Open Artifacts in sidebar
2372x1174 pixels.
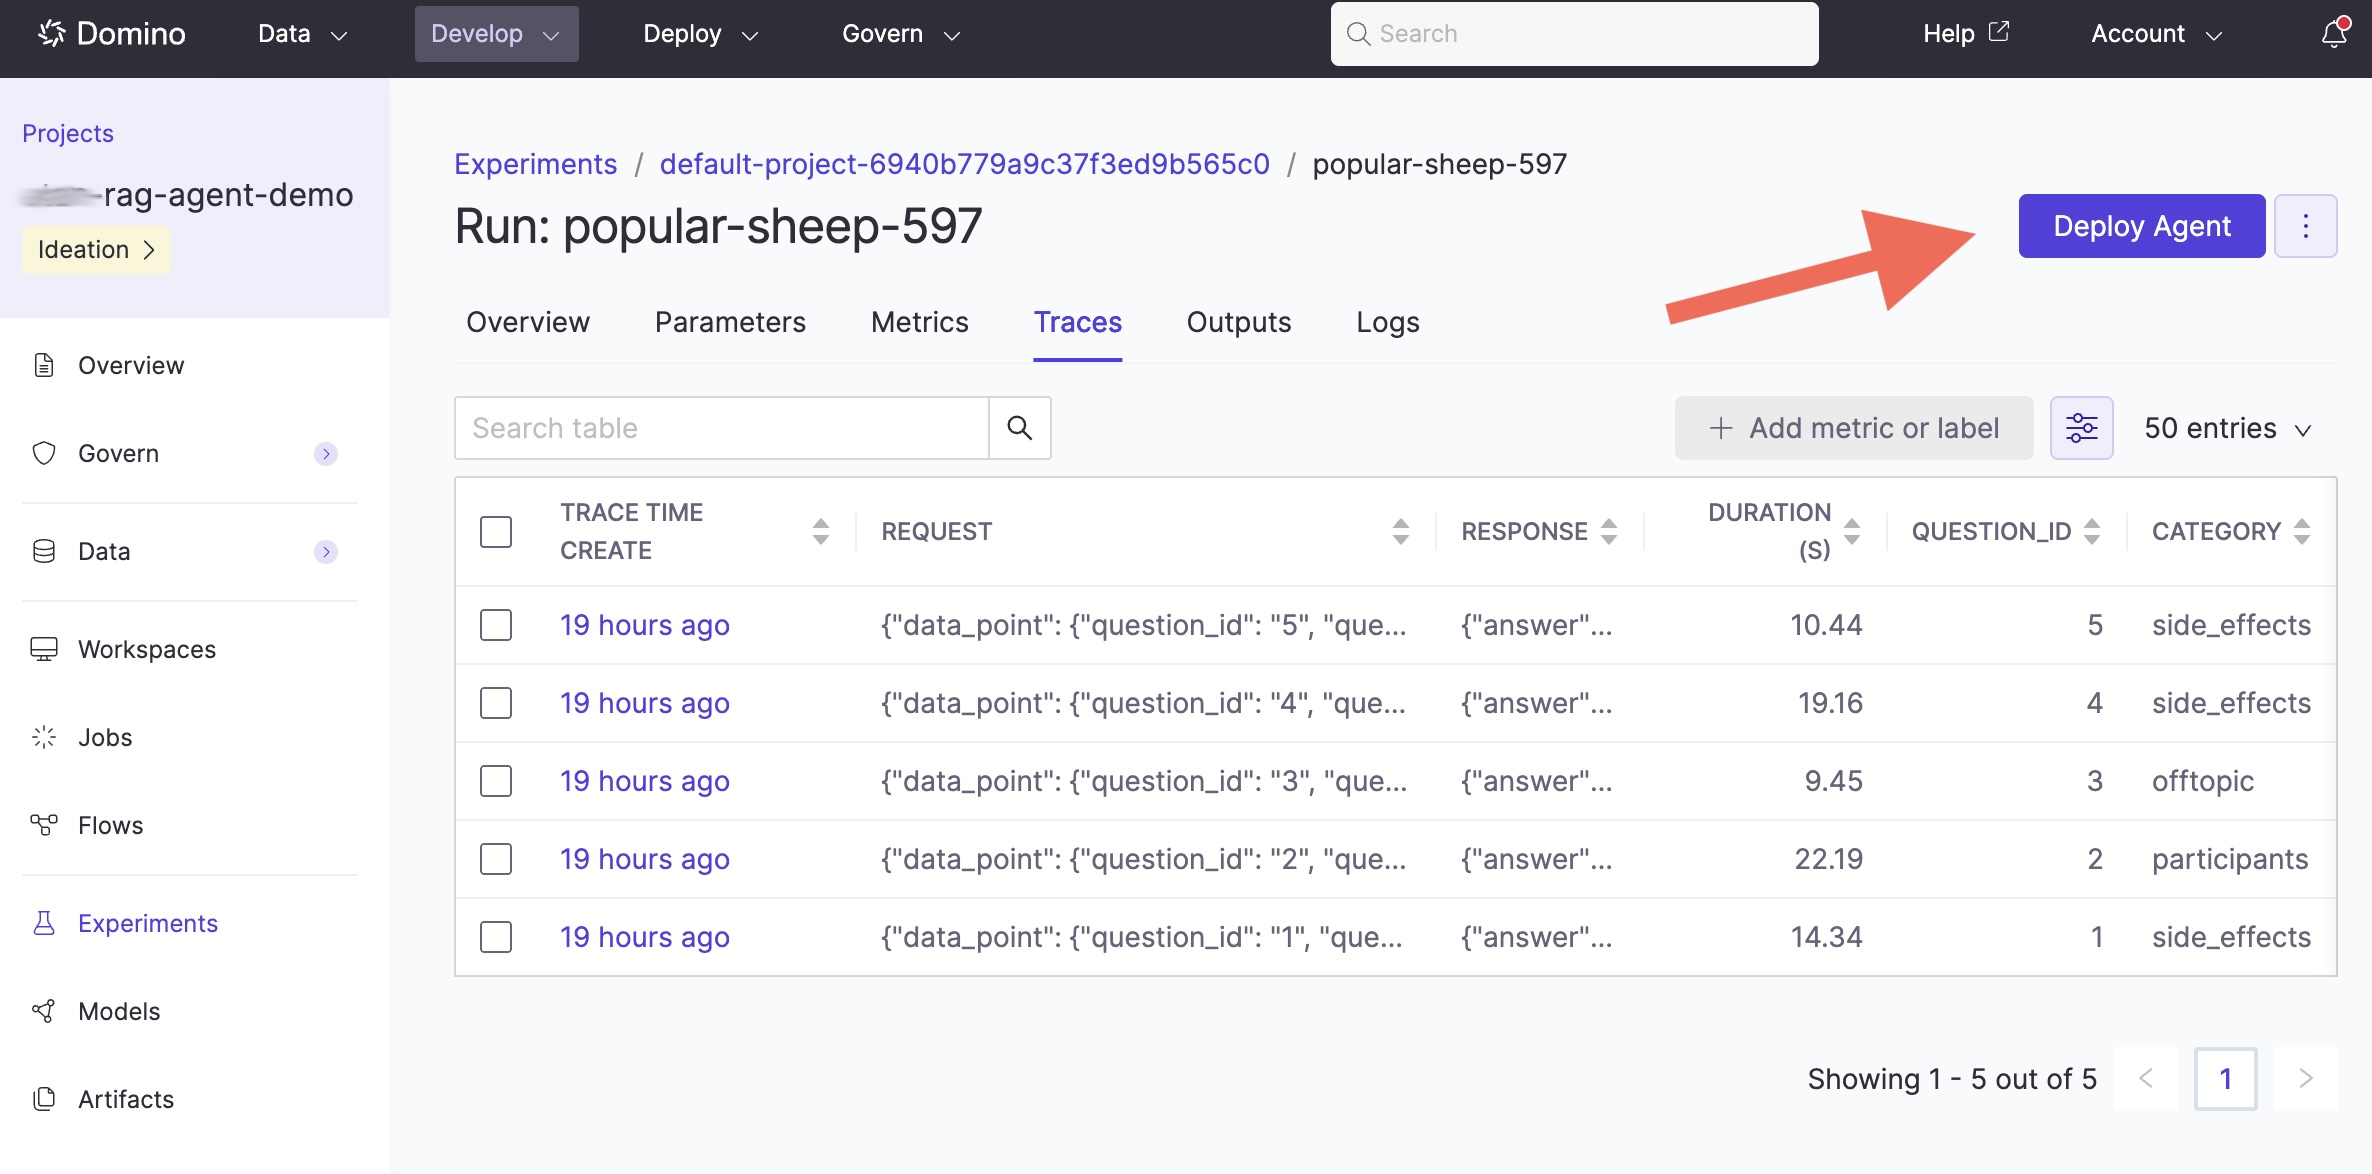125,1099
